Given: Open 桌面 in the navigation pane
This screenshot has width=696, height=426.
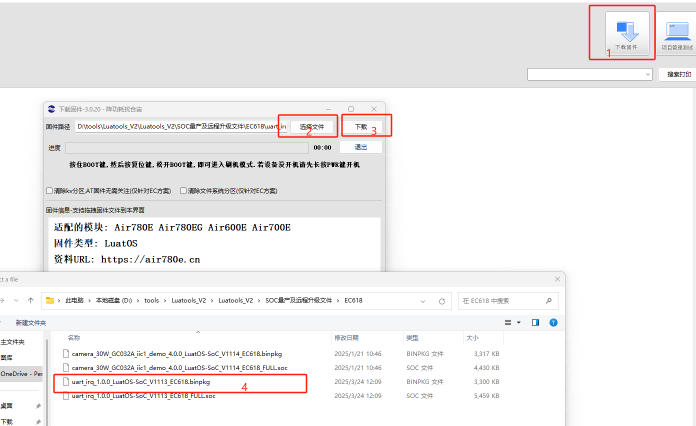Looking at the screenshot, I should point(6,406).
